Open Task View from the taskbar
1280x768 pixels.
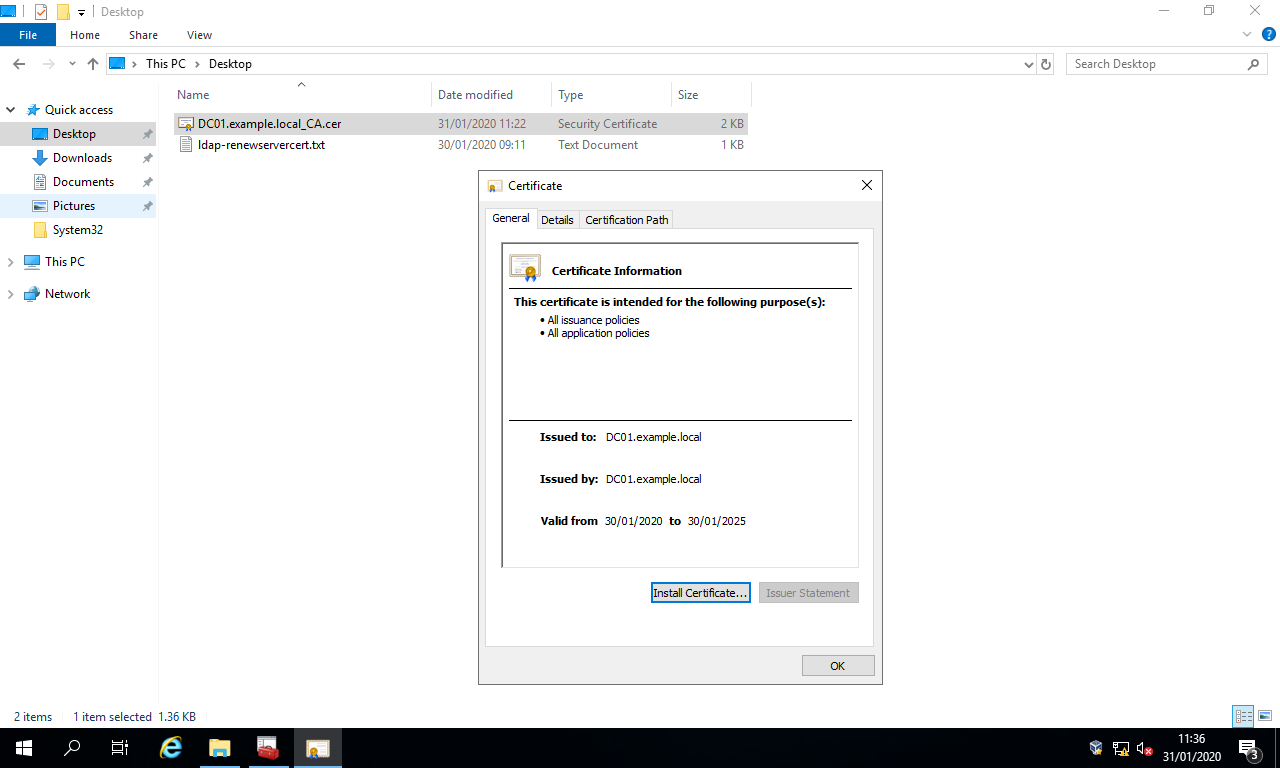119,747
